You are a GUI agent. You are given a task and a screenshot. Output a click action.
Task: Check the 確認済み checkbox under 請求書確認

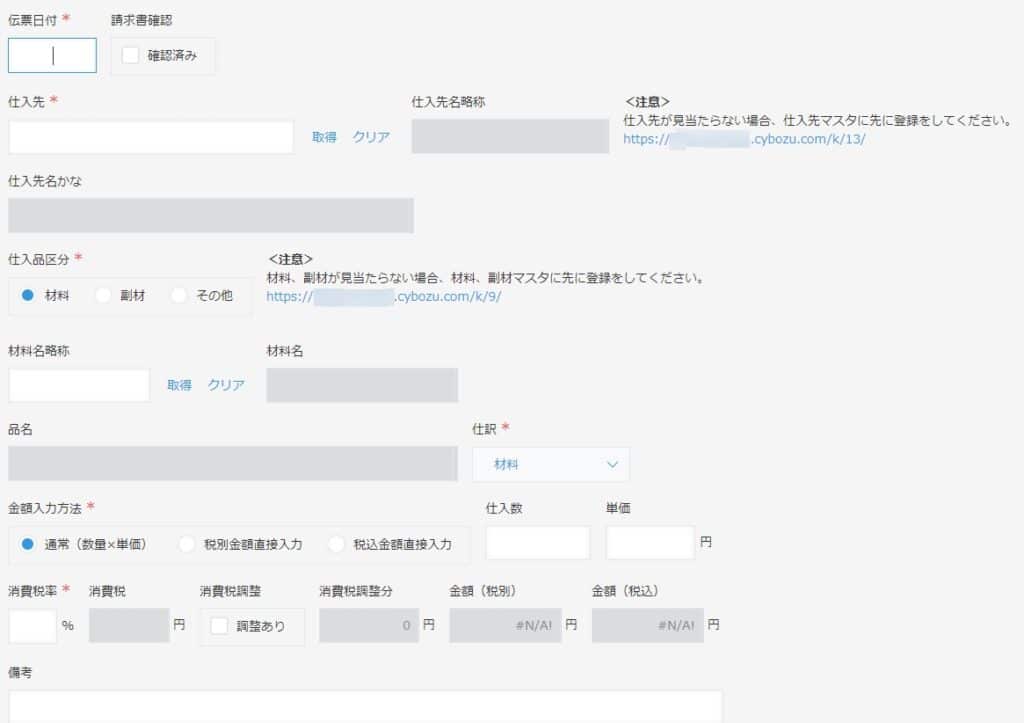coord(129,56)
